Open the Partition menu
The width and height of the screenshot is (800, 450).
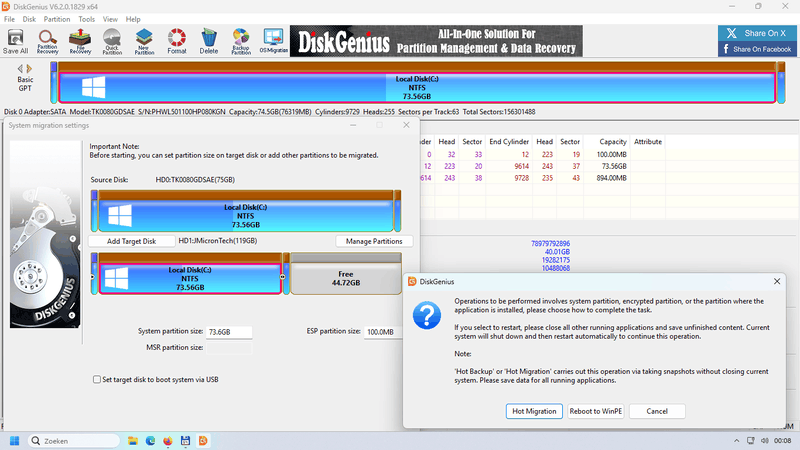tap(57, 19)
